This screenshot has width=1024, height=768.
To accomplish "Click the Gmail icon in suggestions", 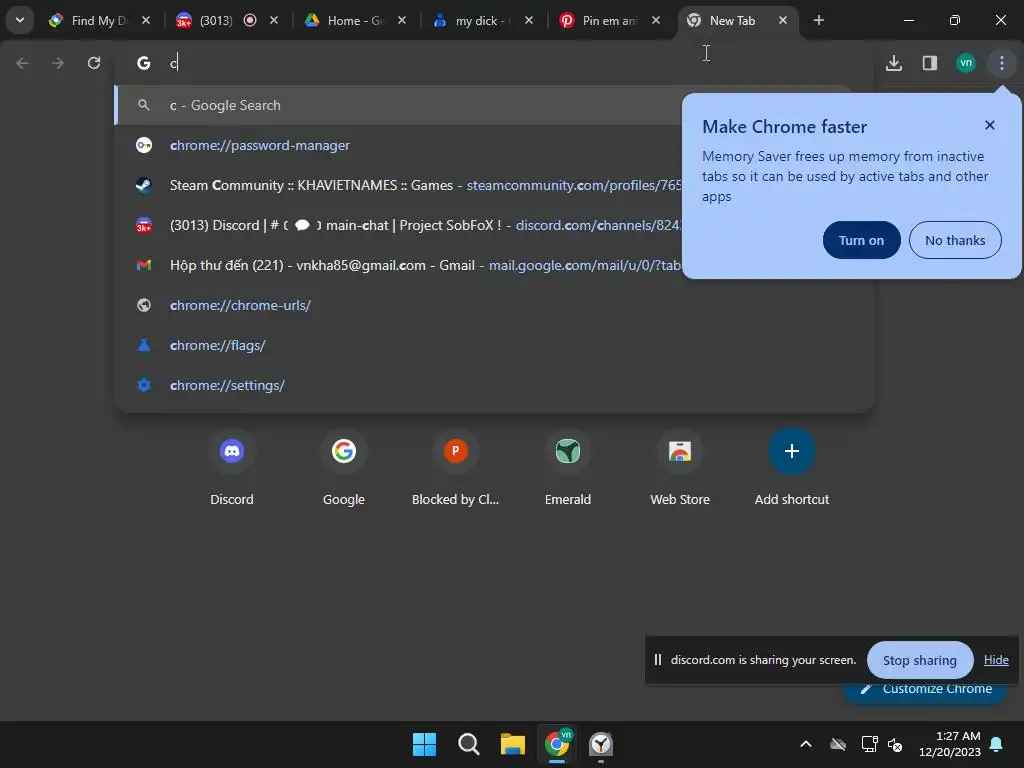I will [144, 265].
